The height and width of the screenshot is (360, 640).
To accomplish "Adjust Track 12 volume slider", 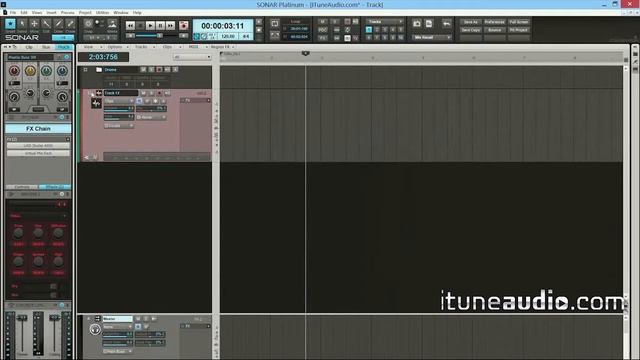I will (118, 109).
